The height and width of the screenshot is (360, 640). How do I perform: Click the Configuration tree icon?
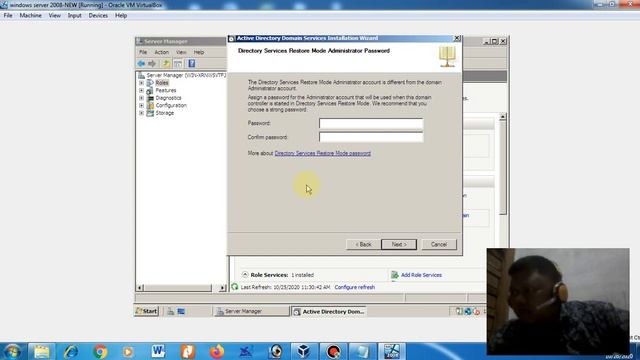point(150,105)
